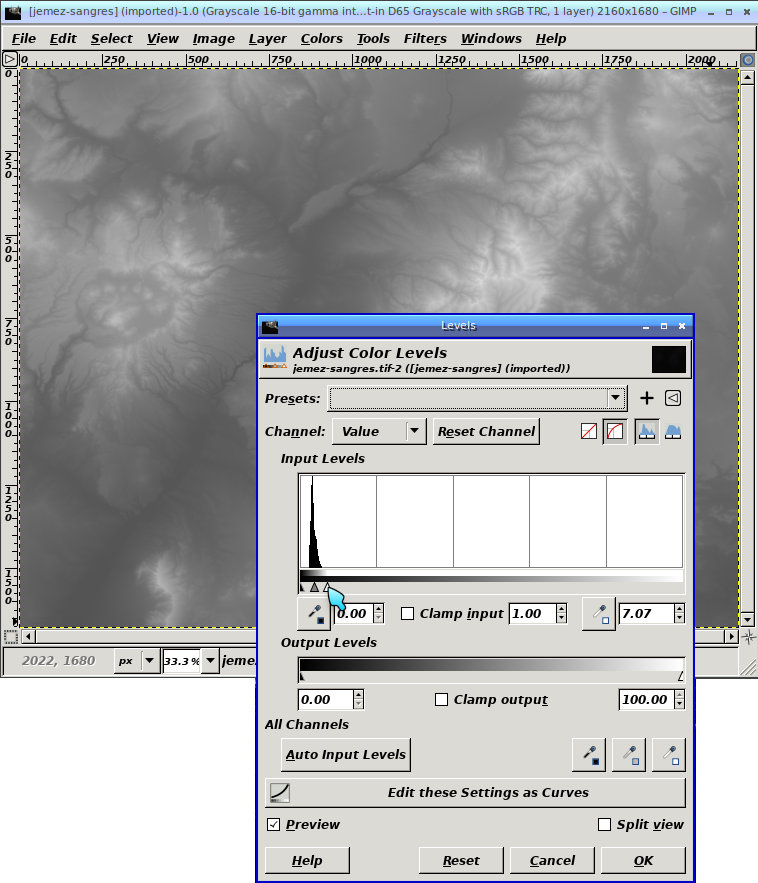Click the OK button
This screenshot has width=758, height=883.
[x=643, y=860]
